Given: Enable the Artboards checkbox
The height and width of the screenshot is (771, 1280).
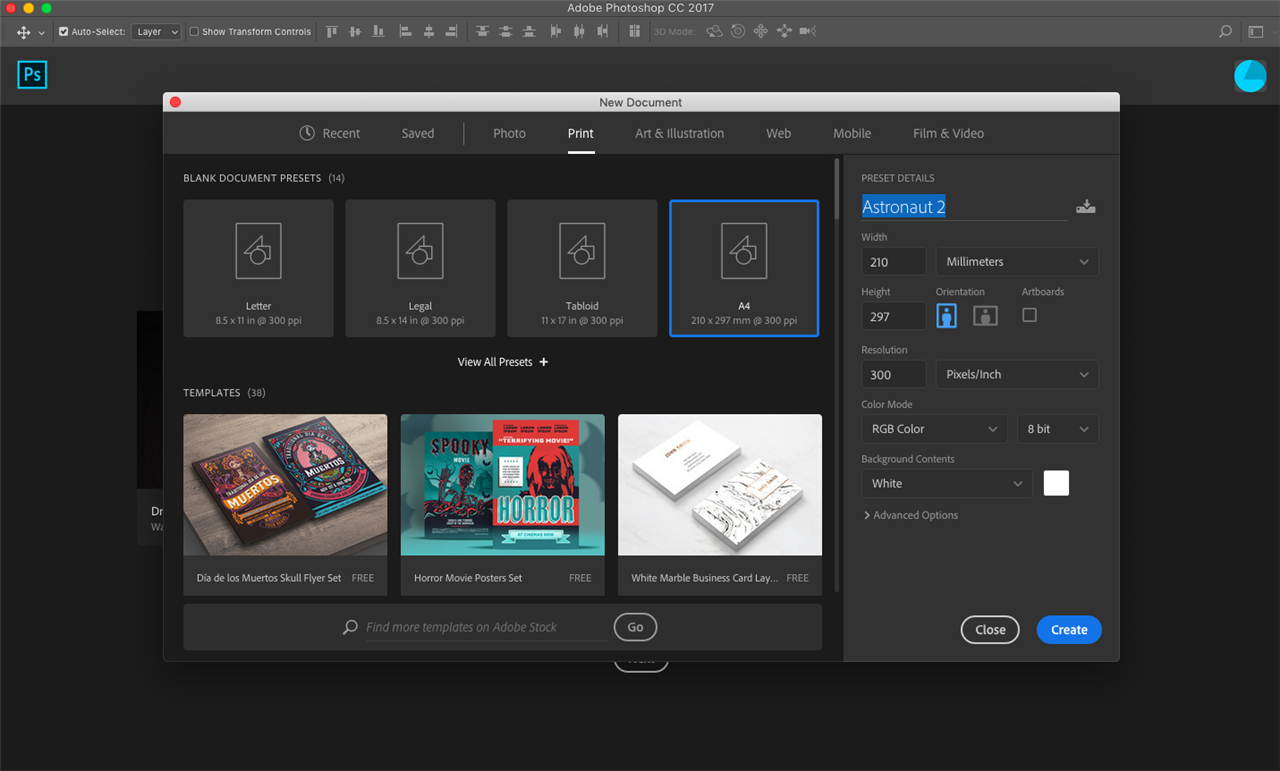Looking at the screenshot, I should click(x=1029, y=315).
